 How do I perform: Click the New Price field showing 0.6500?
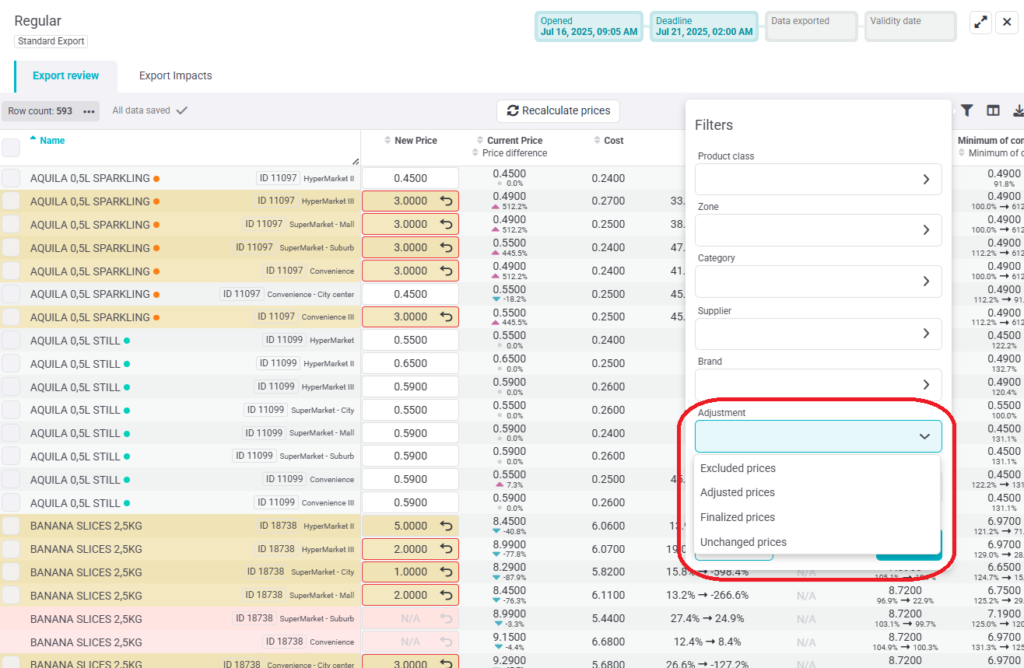[410, 364]
